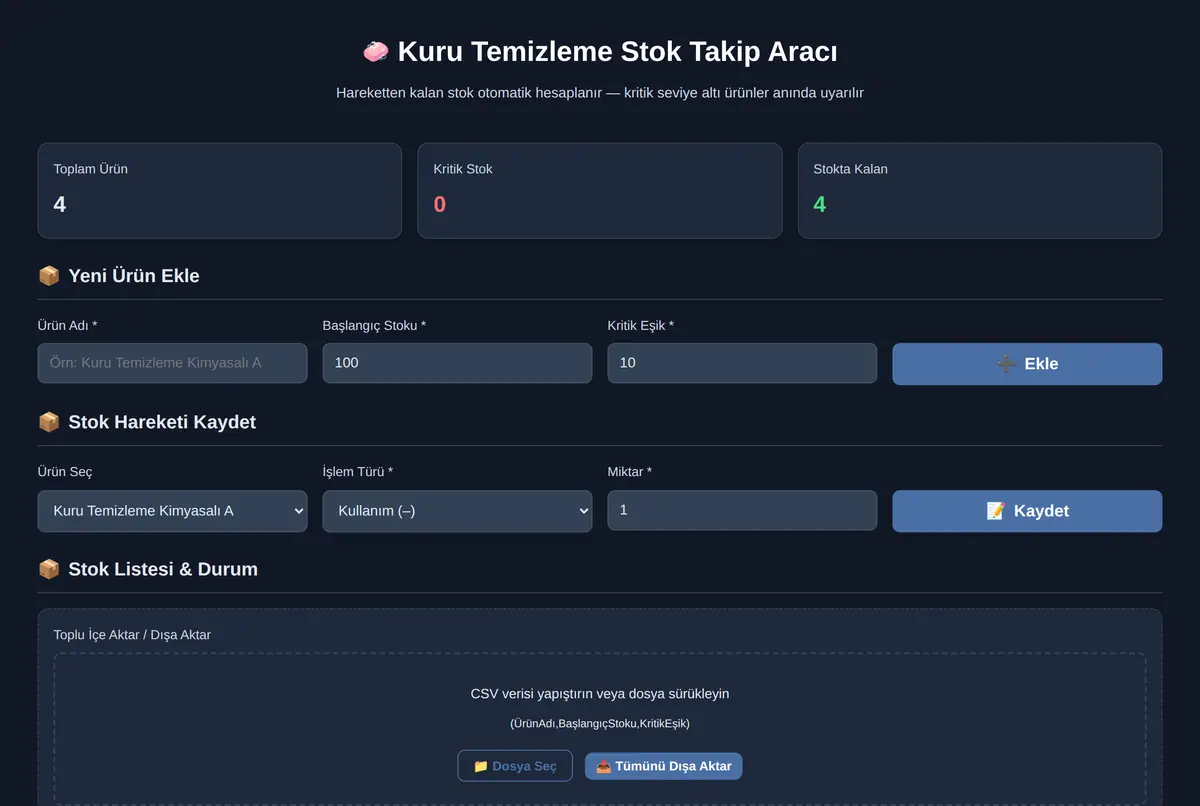Click the 'Toplu İçe Aktar / Dışa Aktar' label
1200x806 pixels.
(x=132, y=635)
